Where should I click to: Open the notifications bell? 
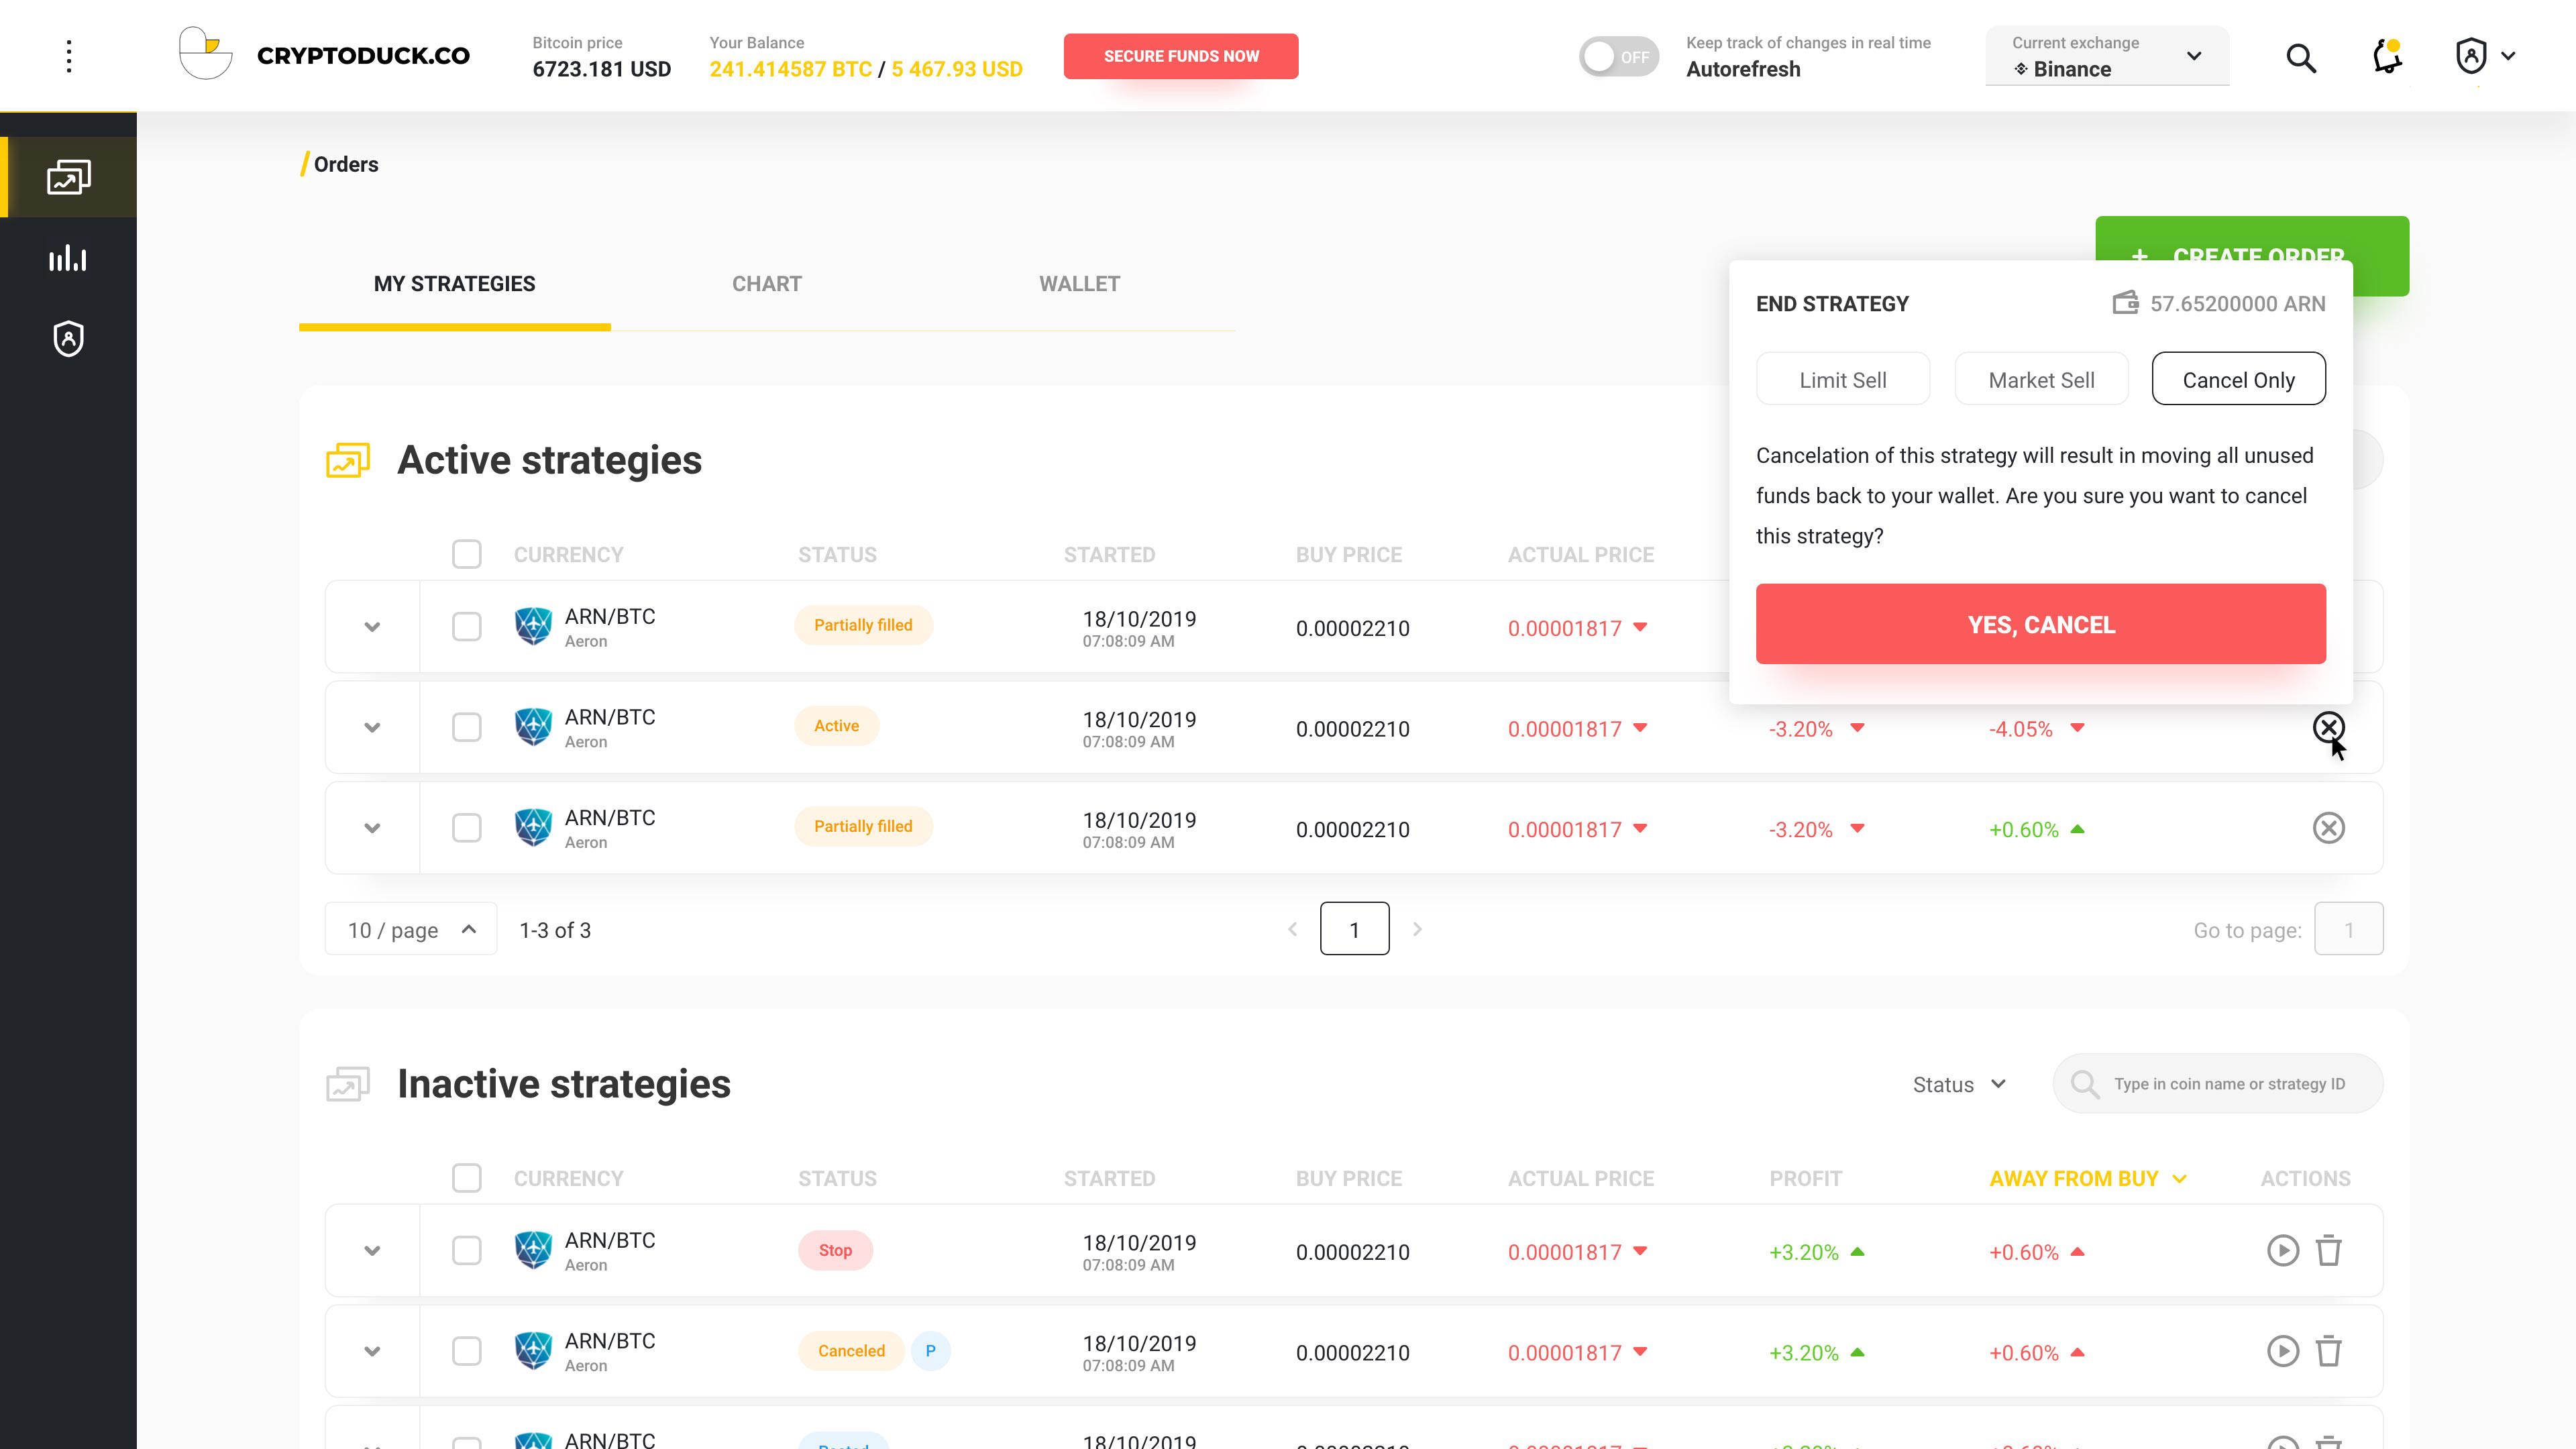tap(2387, 56)
